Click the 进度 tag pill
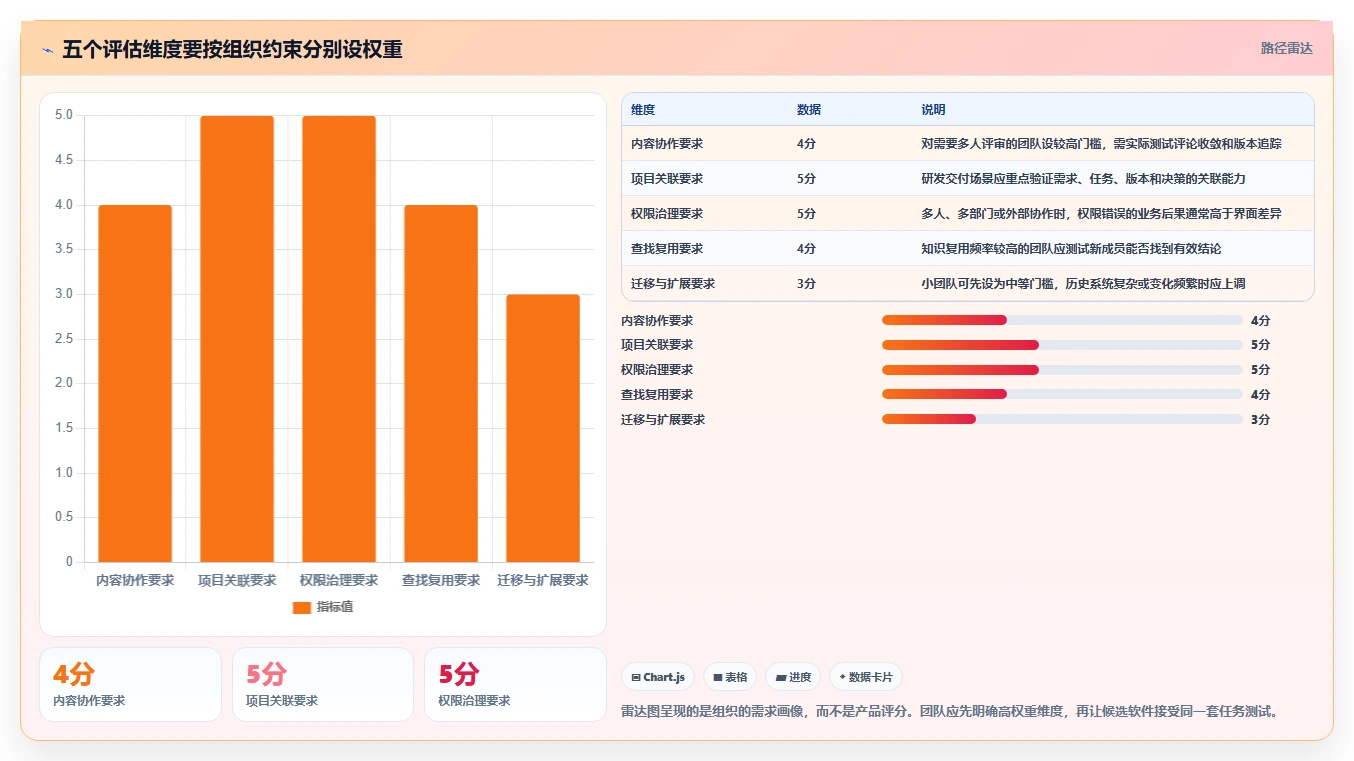1354x761 pixels. click(793, 677)
